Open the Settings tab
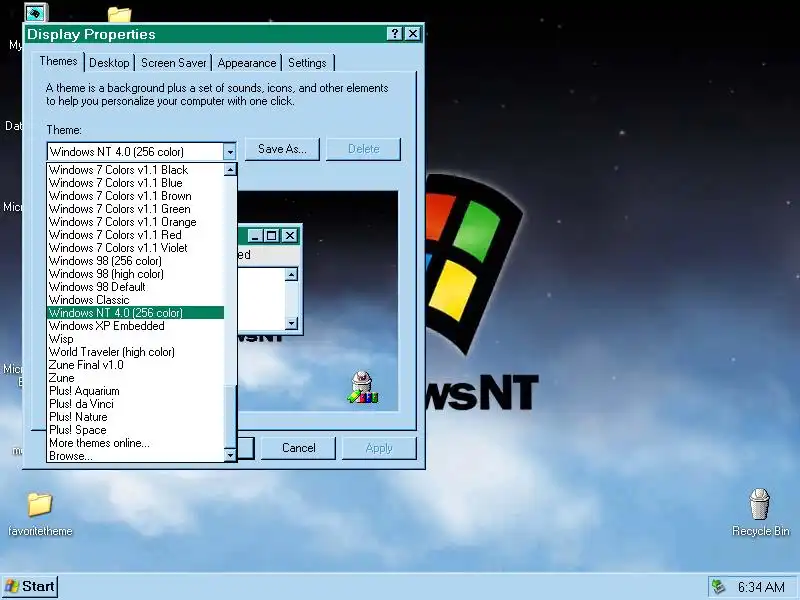The width and height of the screenshot is (800, 600). pos(307,63)
